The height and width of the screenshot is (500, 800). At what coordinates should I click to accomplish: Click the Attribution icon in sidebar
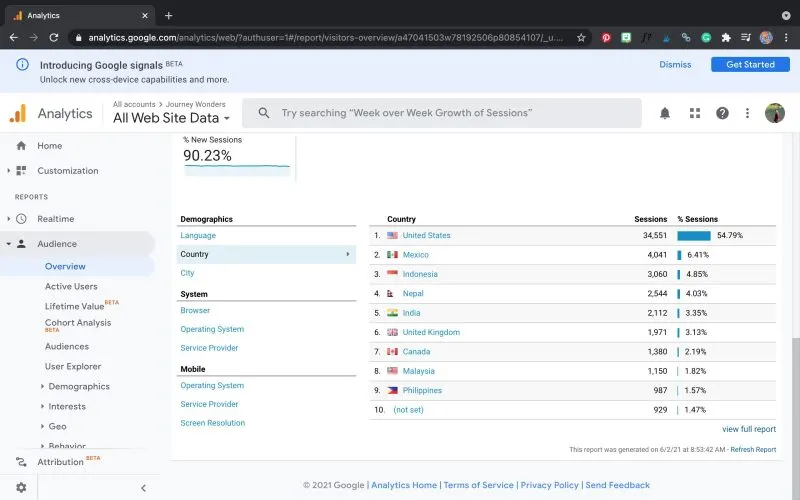click(x=21, y=462)
